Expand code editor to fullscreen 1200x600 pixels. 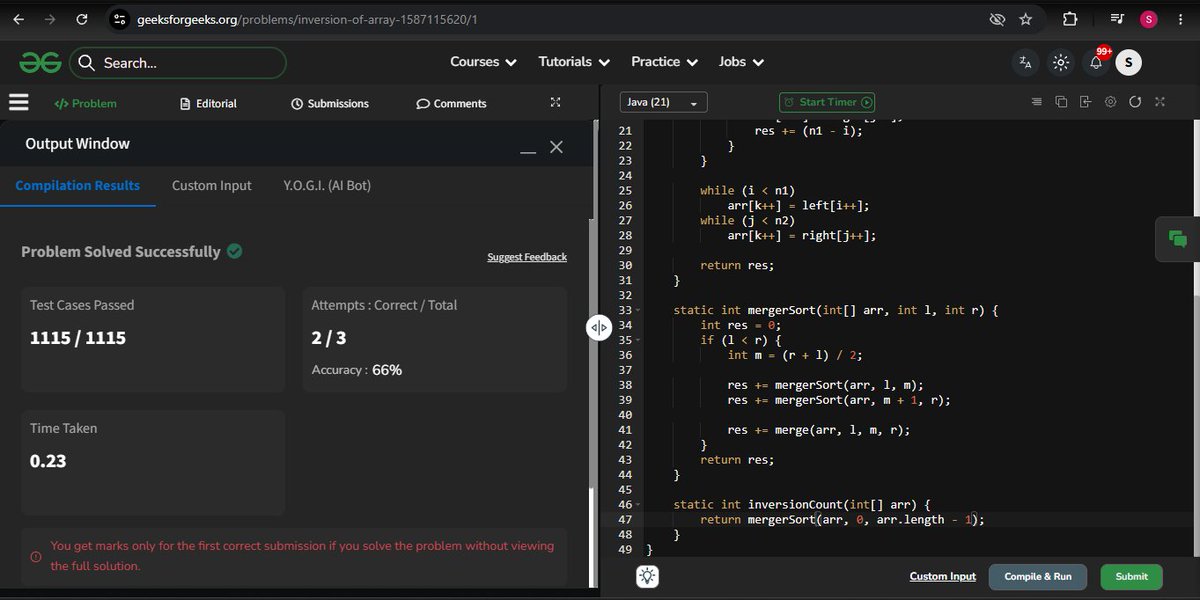(1160, 102)
